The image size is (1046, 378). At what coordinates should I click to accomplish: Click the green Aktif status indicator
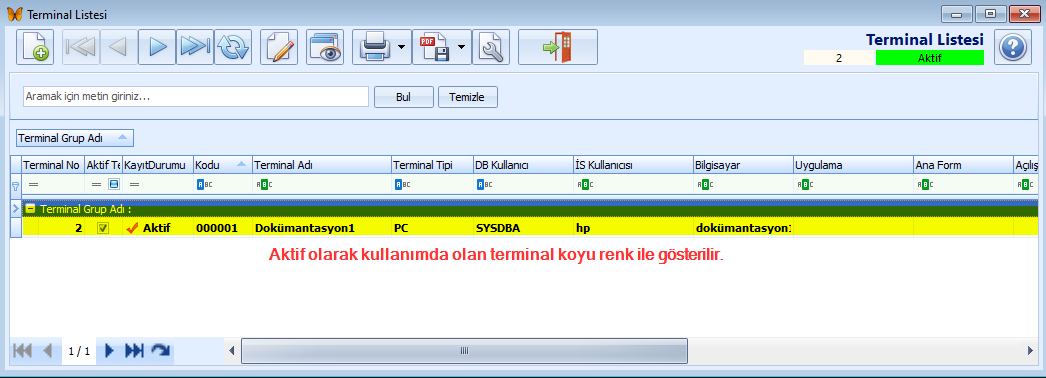coord(929,58)
